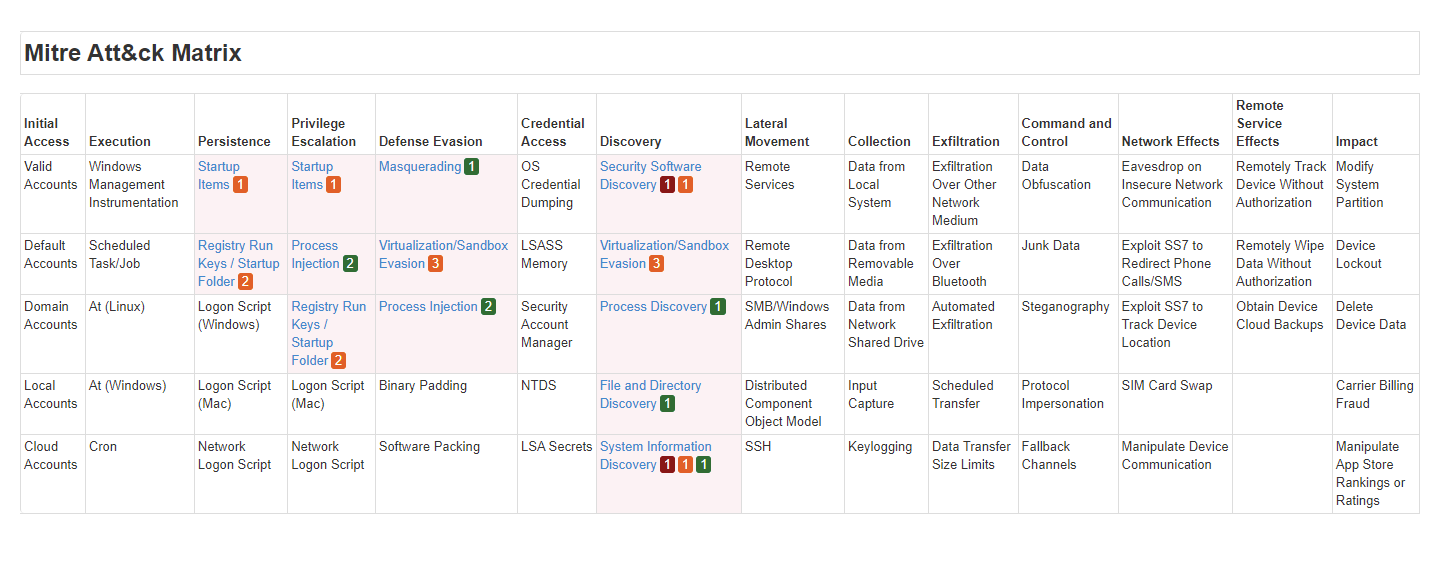This screenshot has width=1437, height=566.
Task: Click the orange 3 badge in Defense Evasion Virtualization/Sandbox Evasion
Action: tap(435, 264)
